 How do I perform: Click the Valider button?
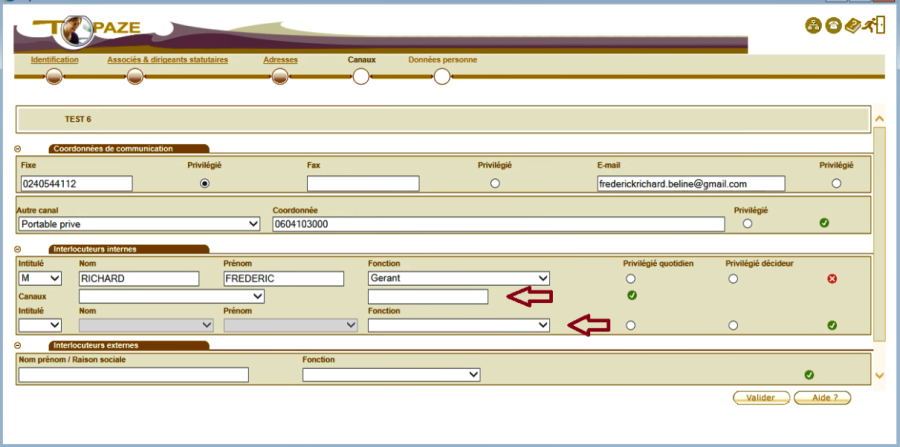click(760, 398)
